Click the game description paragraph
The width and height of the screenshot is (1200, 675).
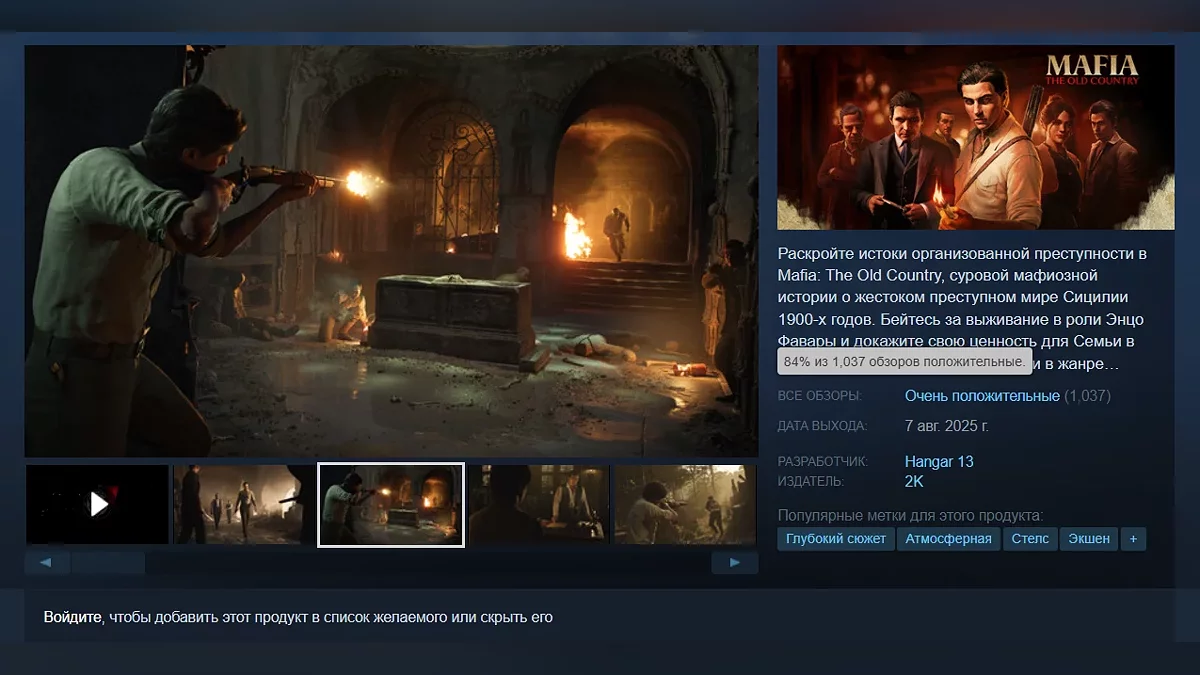click(964, 308)
